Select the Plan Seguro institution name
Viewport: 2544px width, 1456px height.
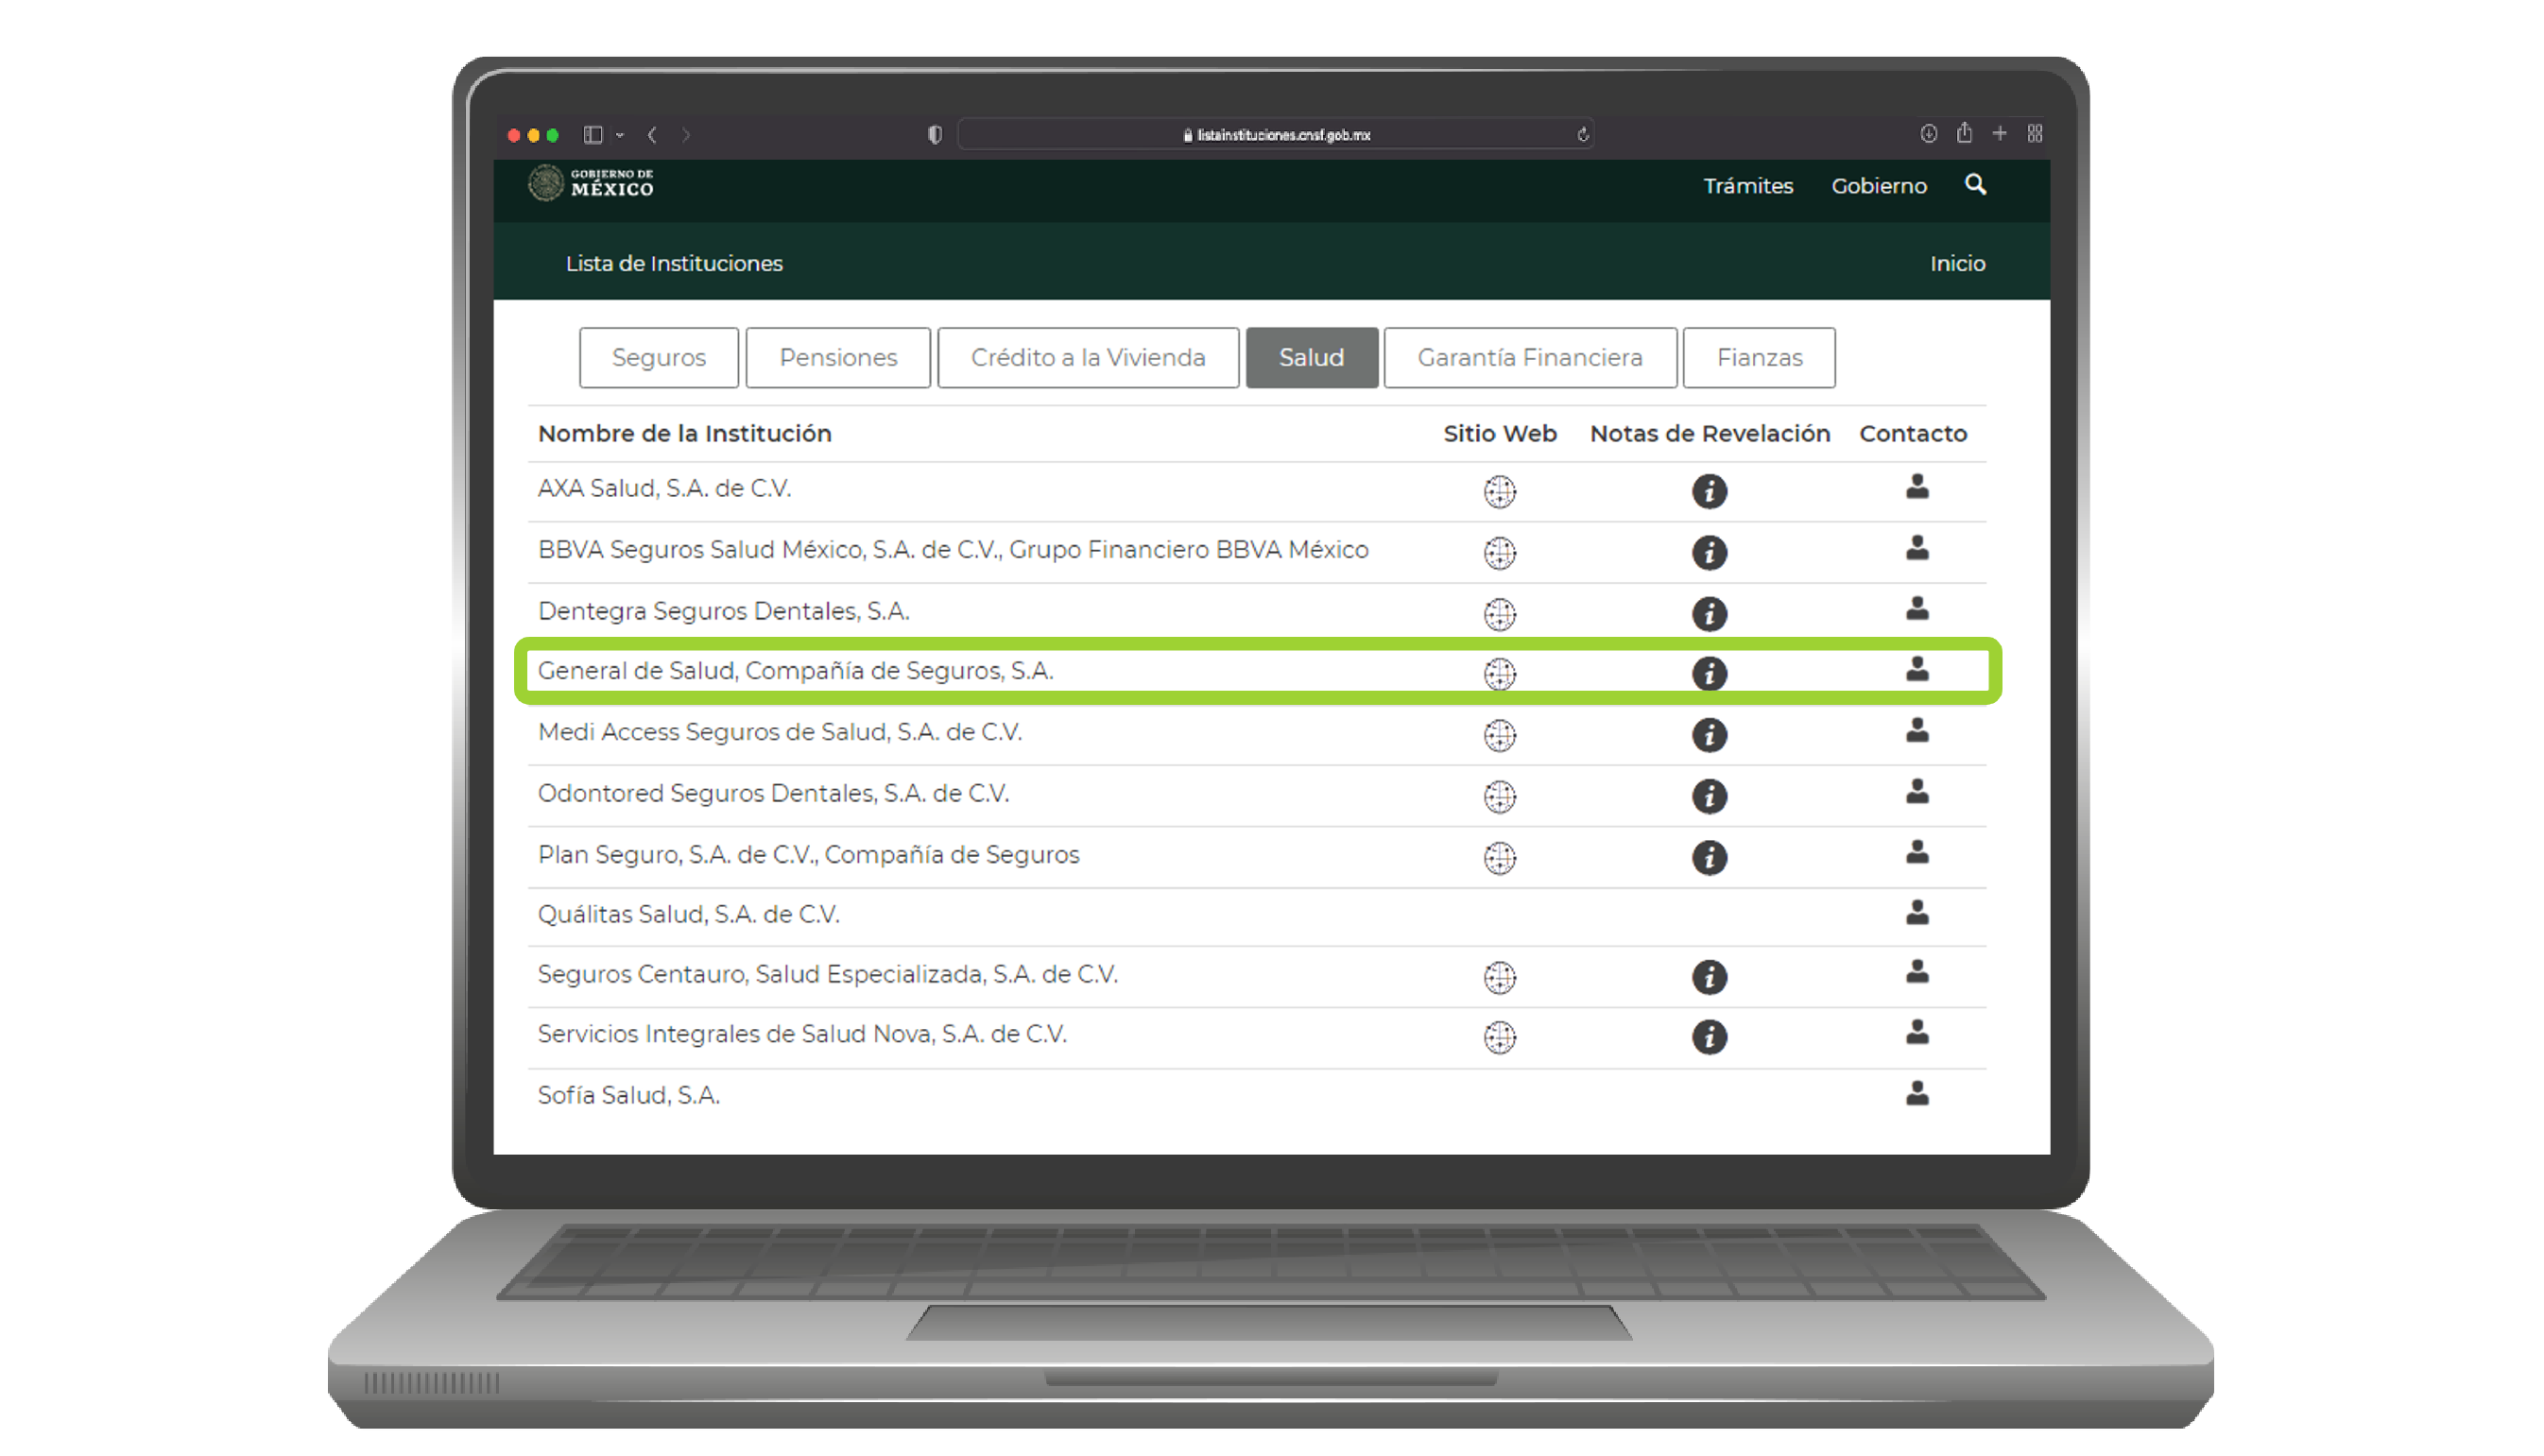(x=809, y=855)
